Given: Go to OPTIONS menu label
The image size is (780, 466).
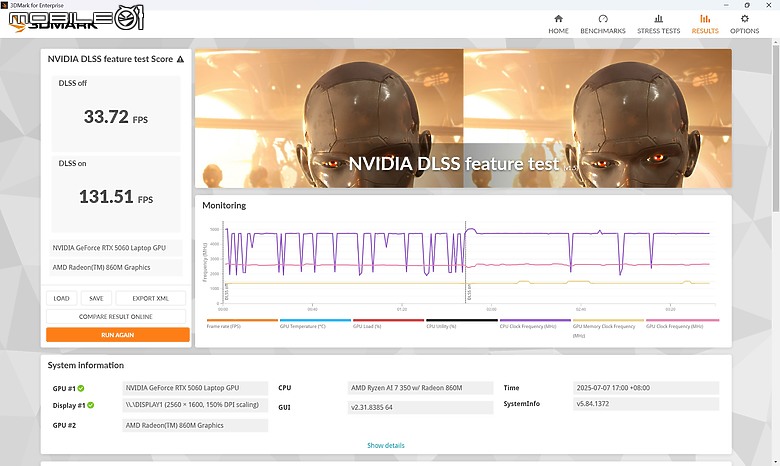Looking at the screenshot, I should click(744, 31).
